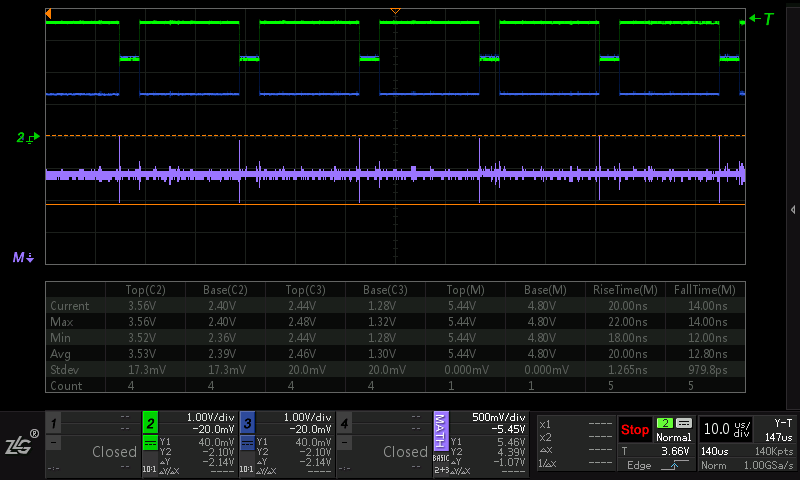Click the channel 2 ground level marker
The height and width of the screenshot is (480, 800).
28,137
